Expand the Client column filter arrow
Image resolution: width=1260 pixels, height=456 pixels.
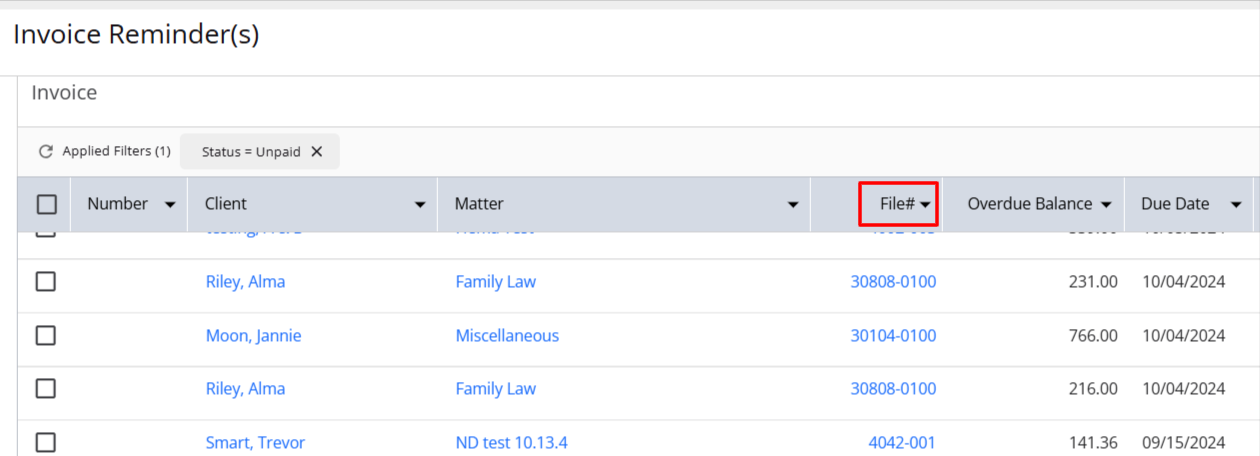420,204
